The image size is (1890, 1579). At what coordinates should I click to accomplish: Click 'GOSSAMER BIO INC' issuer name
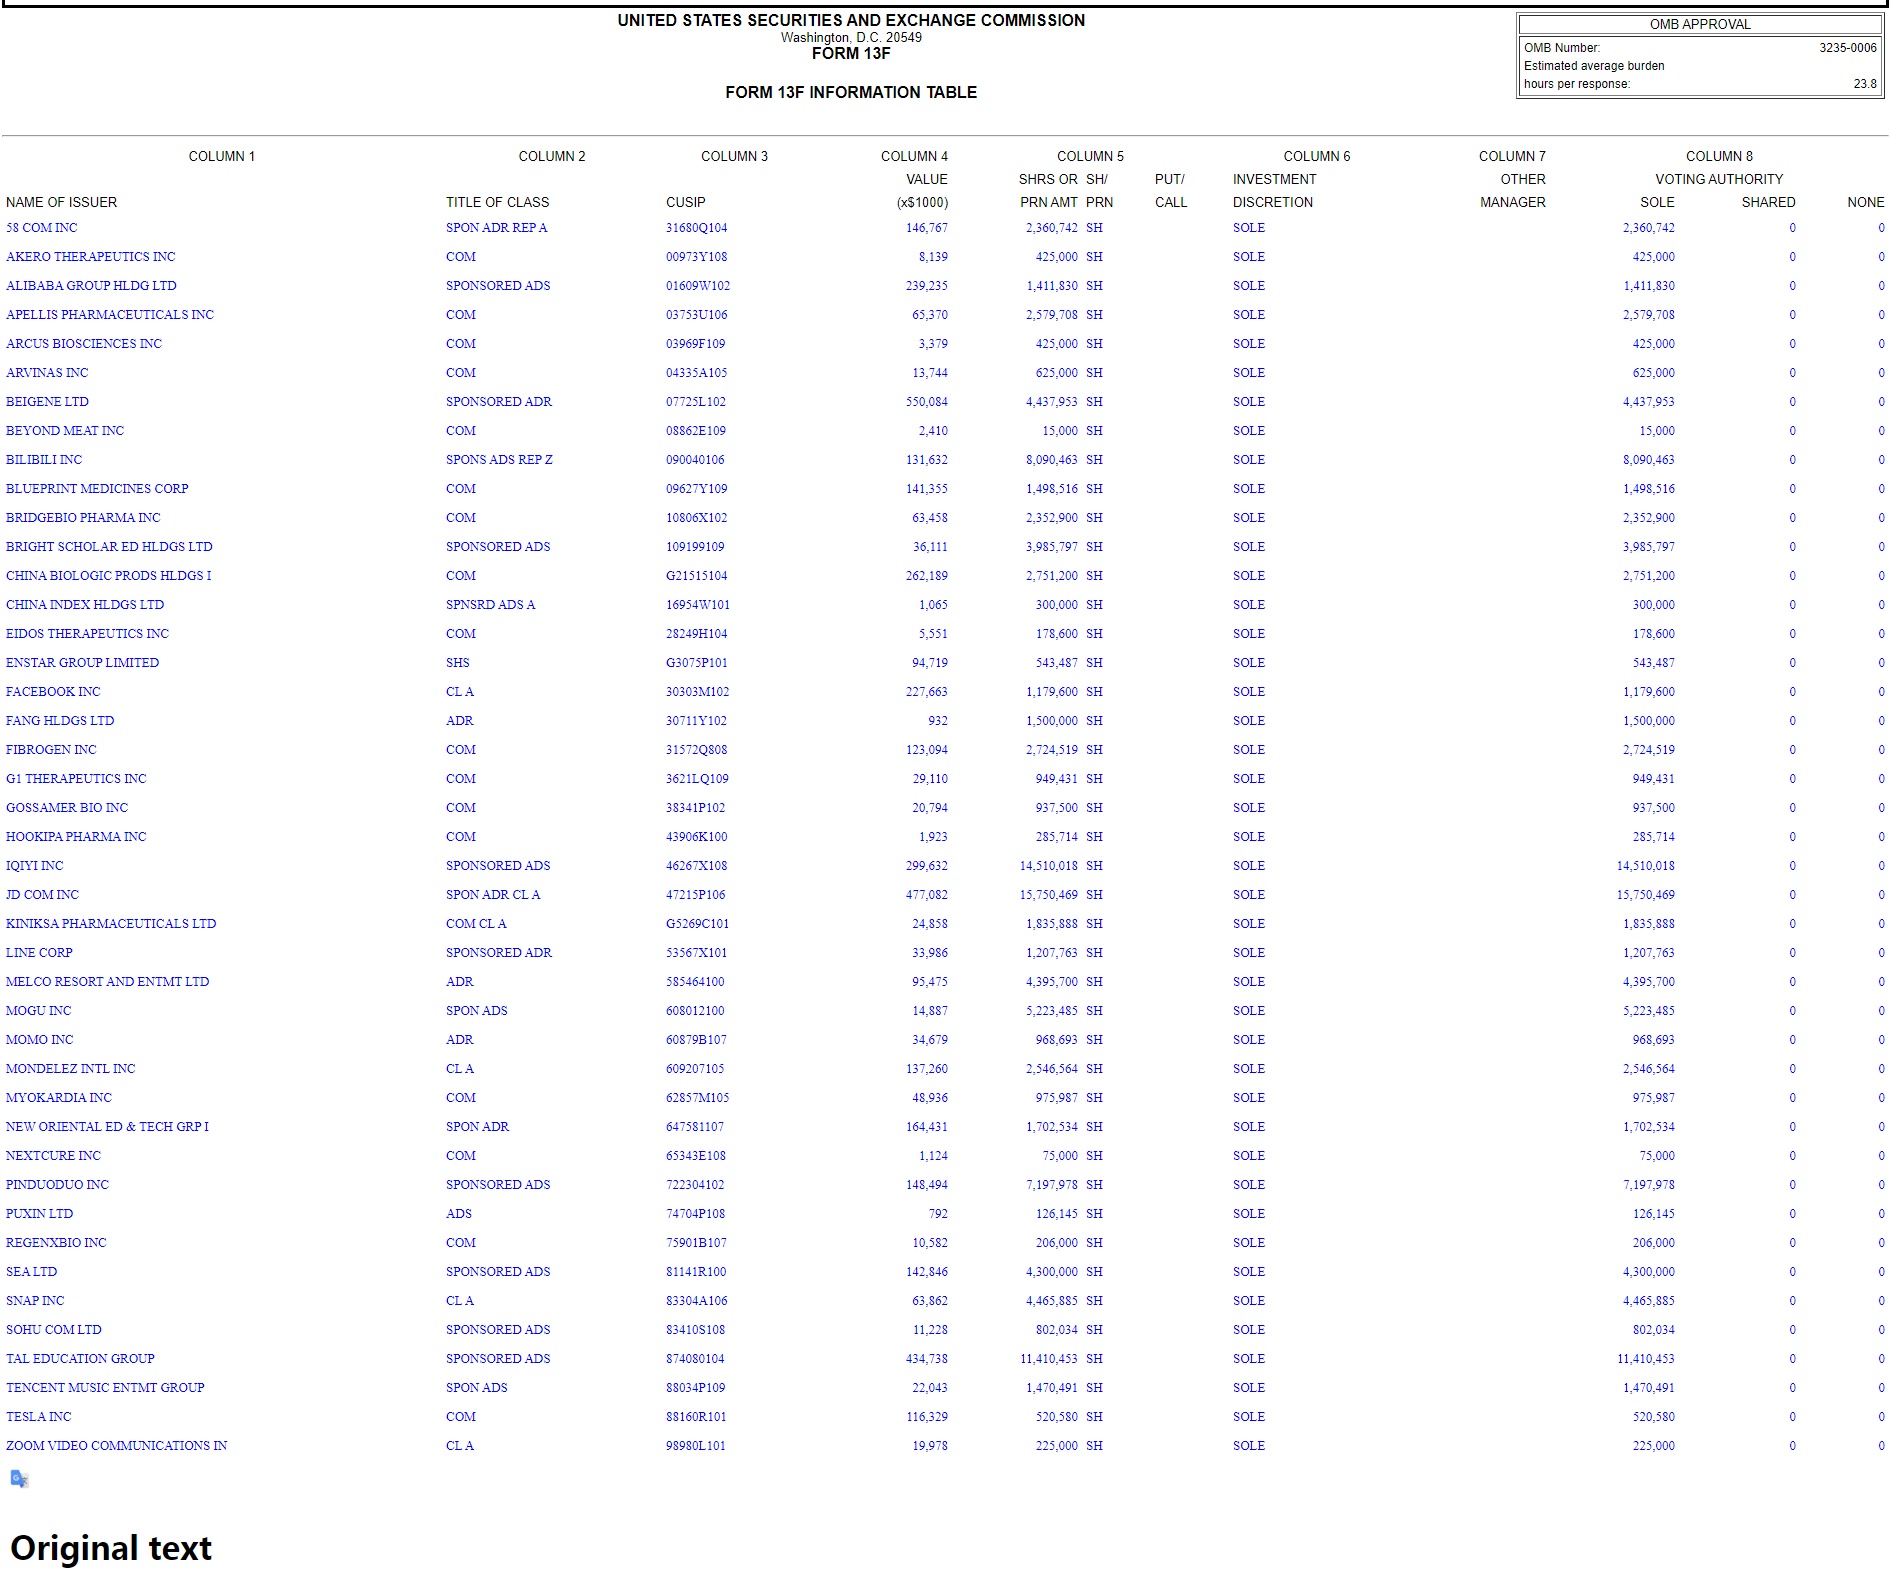(x=67, y=808)
